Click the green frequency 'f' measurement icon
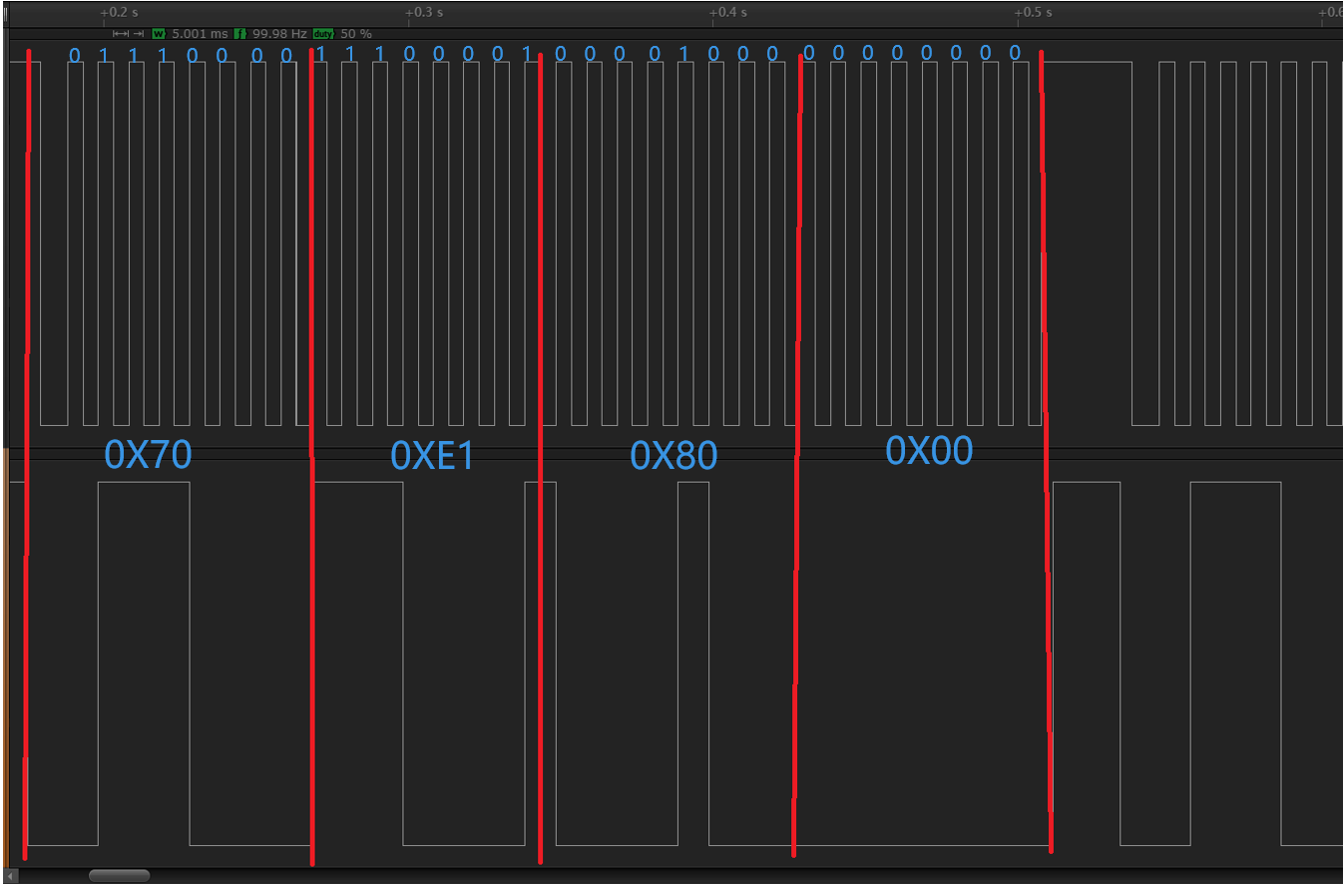Viewport: 1344px width, 884px height. (240, 34)
